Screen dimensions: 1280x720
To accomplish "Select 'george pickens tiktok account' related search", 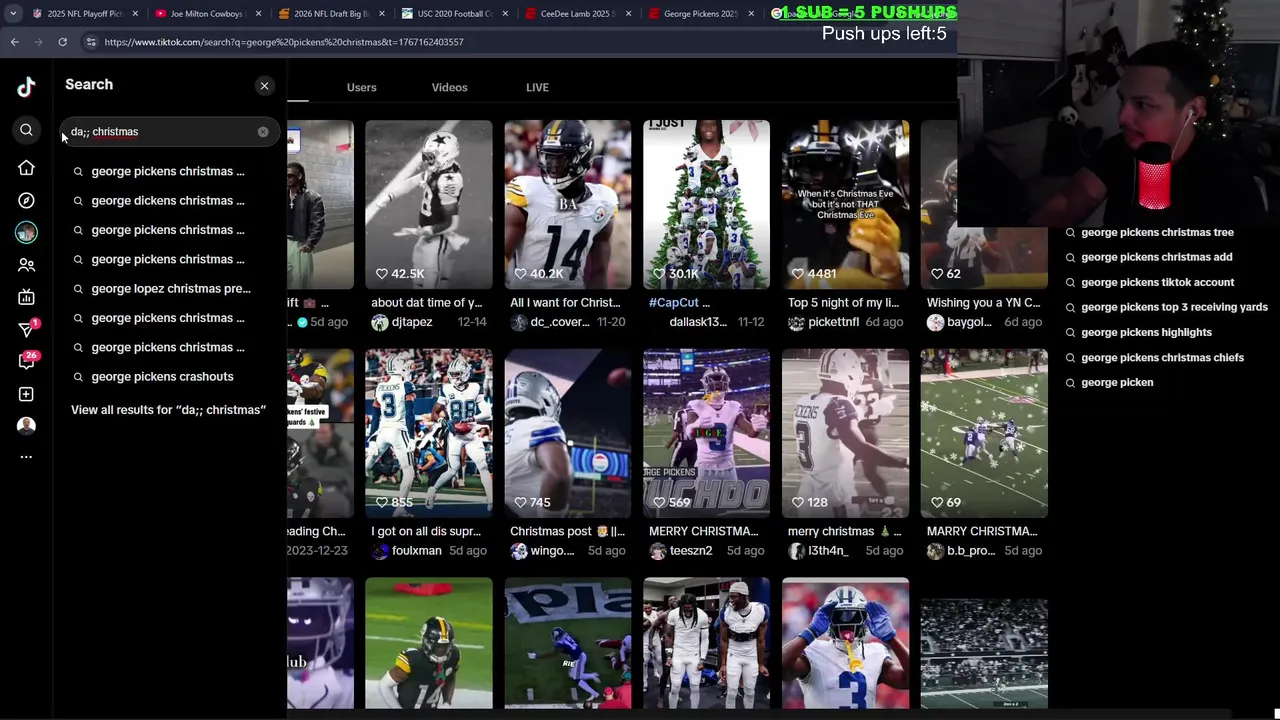I will 1157,282.
